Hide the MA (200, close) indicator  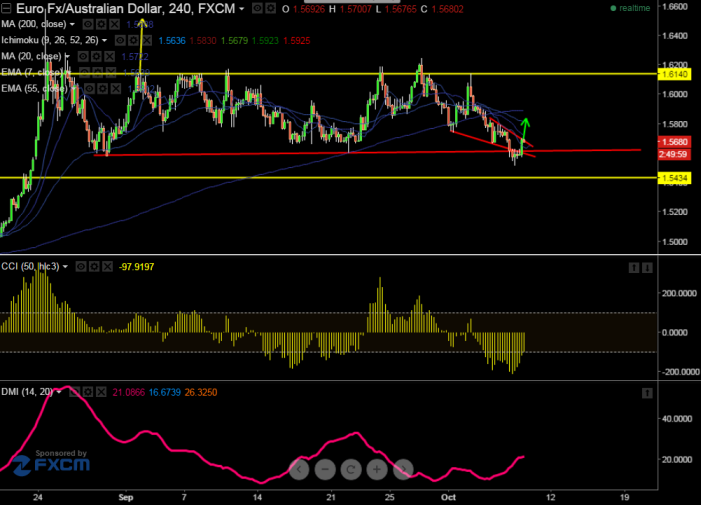click(x=88, y=24)
